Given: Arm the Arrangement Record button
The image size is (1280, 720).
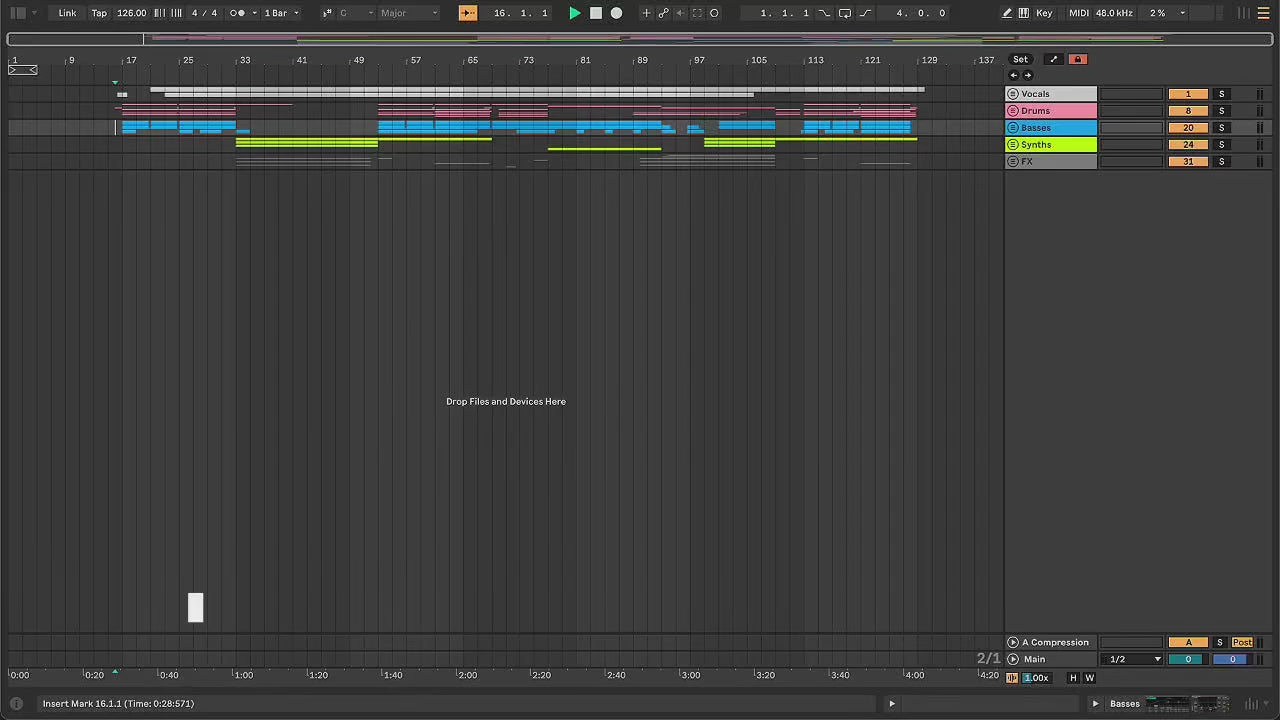Looking at the screenshot, I should pyautogui.click(x=616, y=13).
